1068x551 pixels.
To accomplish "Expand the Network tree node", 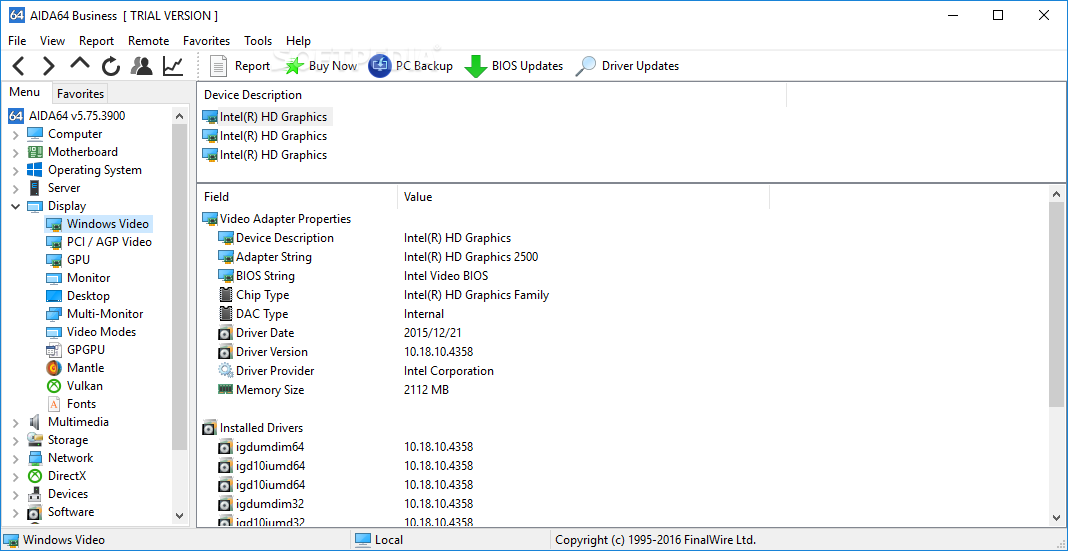I will [x=16, y=458].
